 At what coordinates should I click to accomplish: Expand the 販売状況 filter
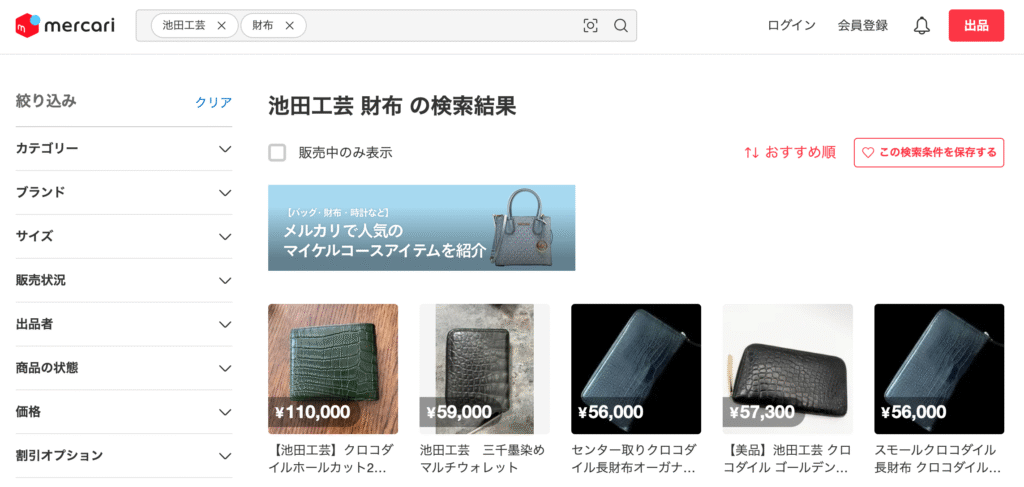(123, 281)
